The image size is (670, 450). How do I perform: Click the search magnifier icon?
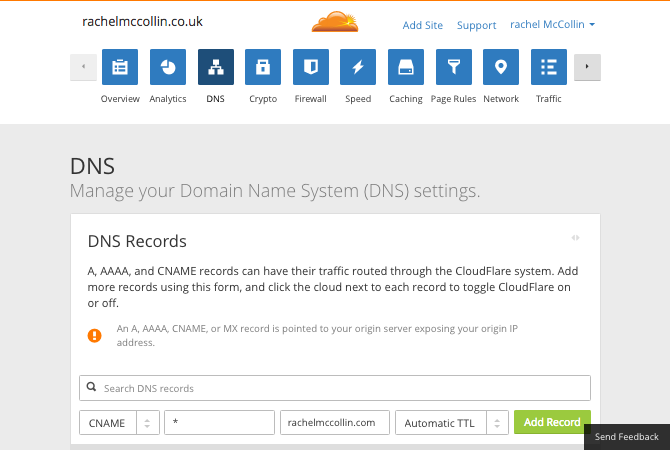point(91,387)
